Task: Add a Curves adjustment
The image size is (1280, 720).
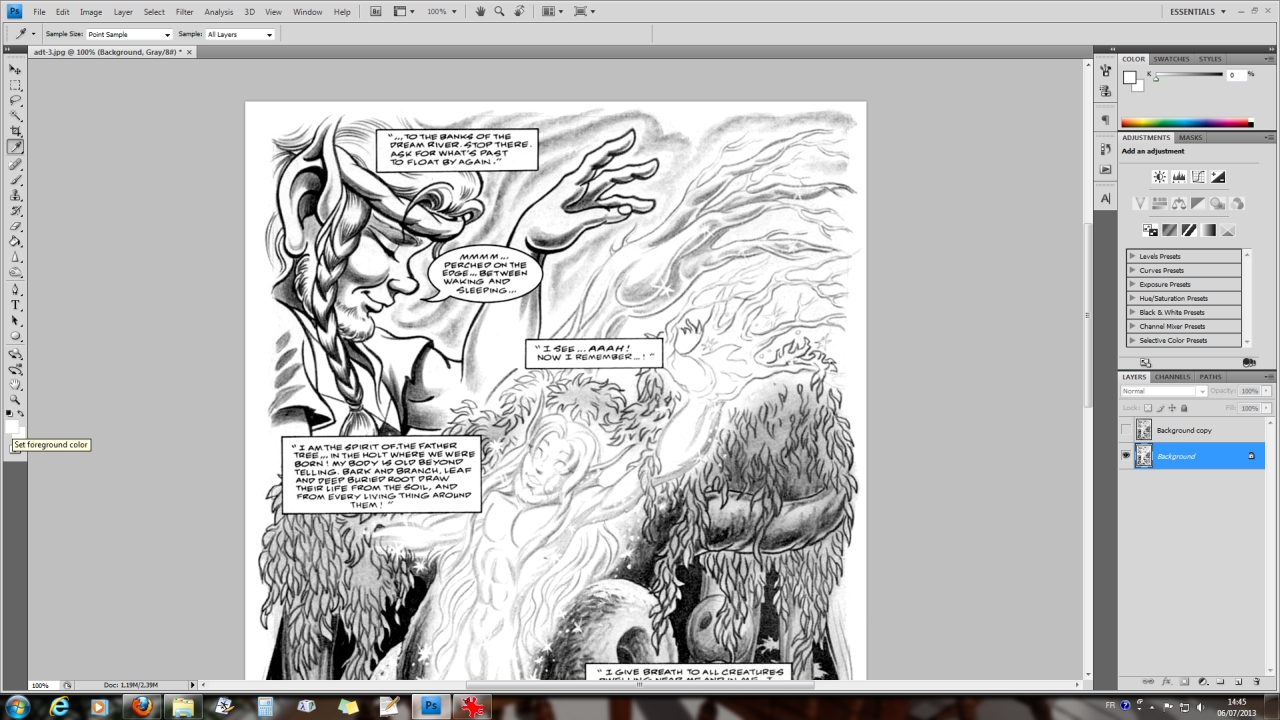Action: point(1198,177)
